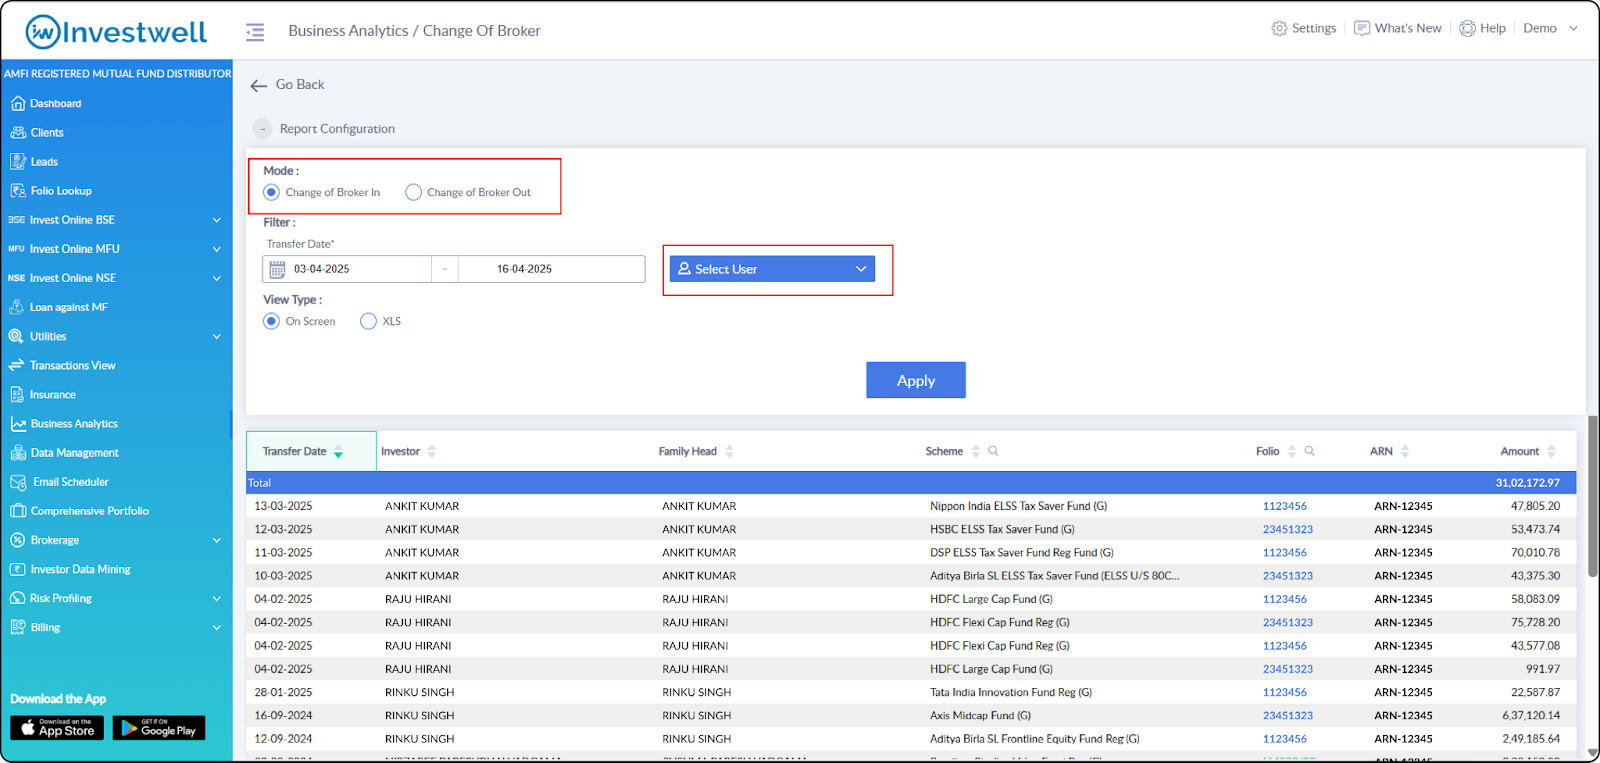The image size is (1600, 763).
Task: Collapse Report Configuration with minus icon
Action: click(x=262, y=129)
